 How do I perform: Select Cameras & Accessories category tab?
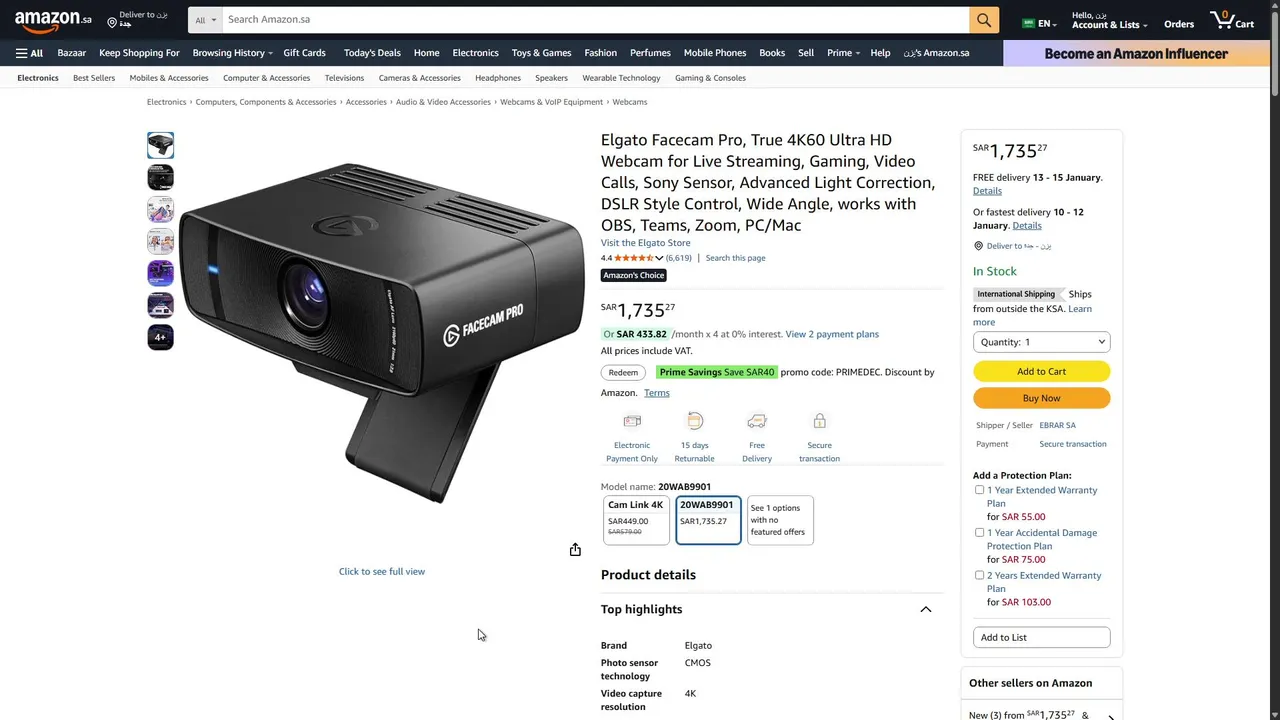point(419,78)
